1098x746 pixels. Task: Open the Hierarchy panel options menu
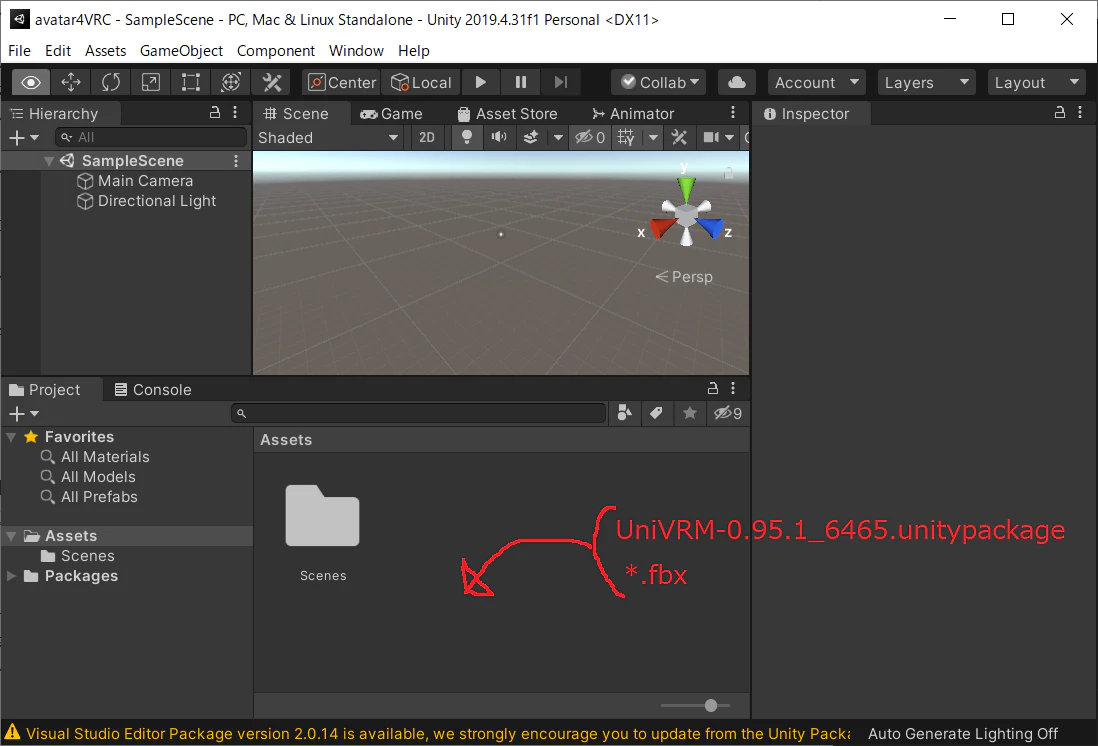coord(235,113)
